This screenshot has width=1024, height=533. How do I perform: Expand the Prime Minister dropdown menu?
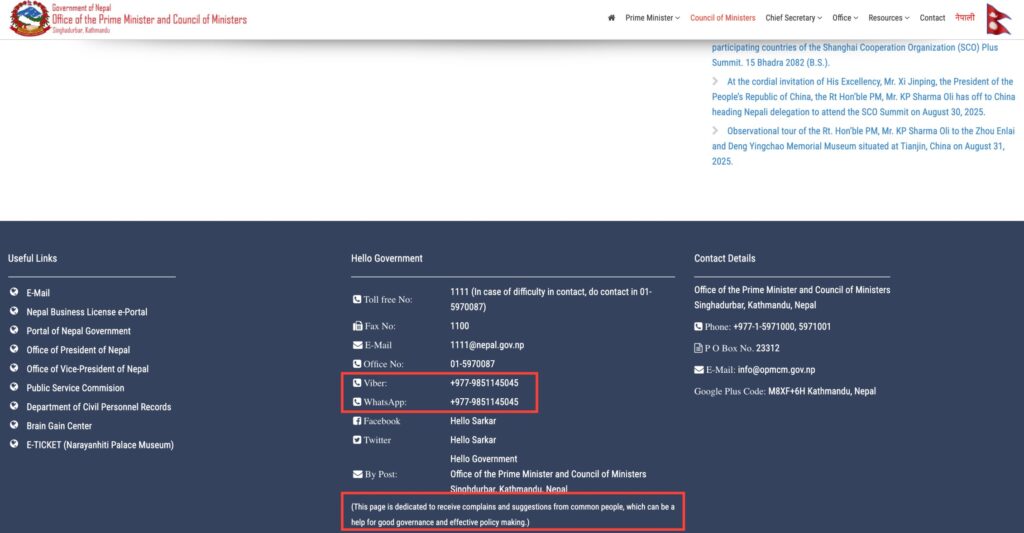[x=652, y=18]
